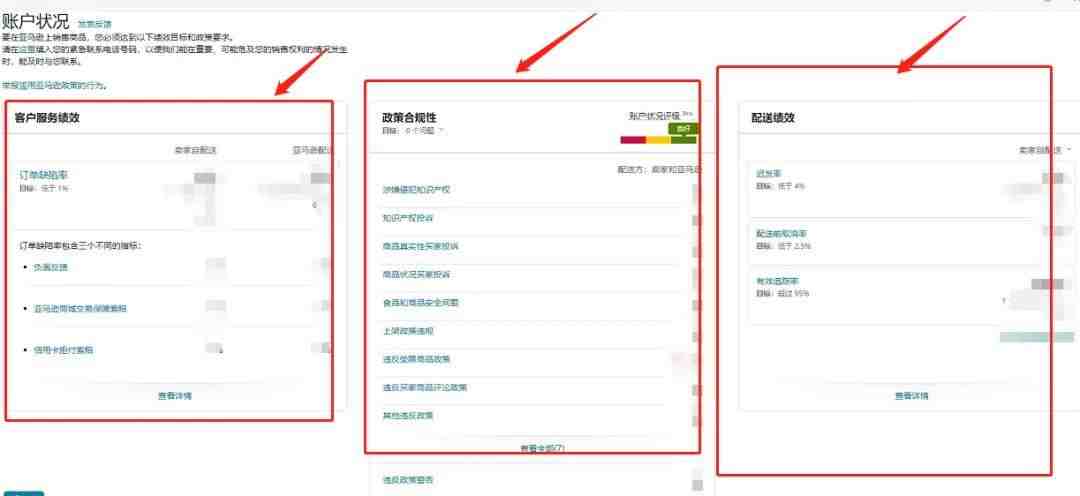This screenshot has width=1080, height=496.
Task: Expand the 卖家自配送 dropdown in 配送绩效
Action: [1046, 149]
